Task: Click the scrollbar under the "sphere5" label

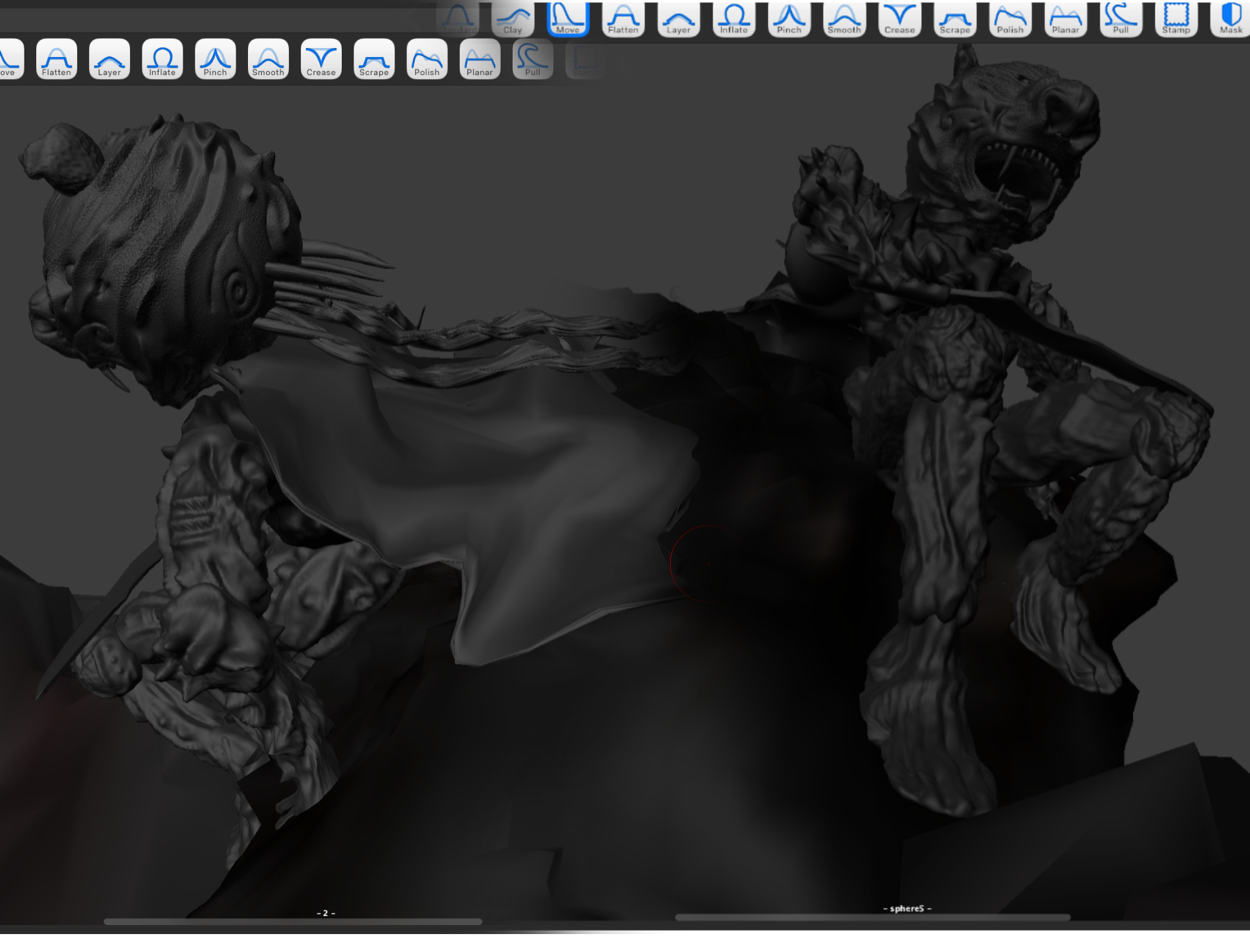Action: coord(872,917)
